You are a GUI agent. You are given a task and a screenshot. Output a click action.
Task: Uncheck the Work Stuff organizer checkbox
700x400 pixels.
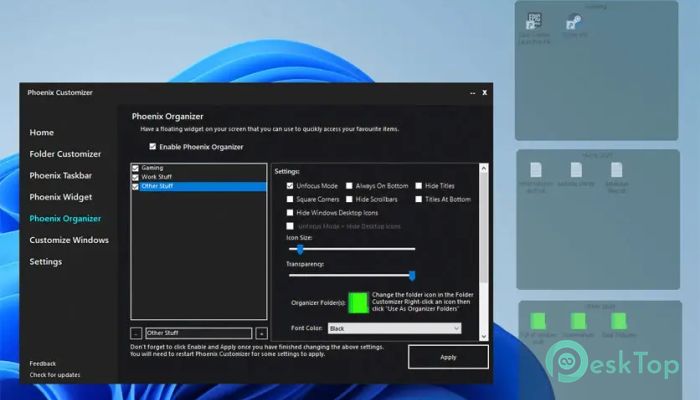[135, 177]
